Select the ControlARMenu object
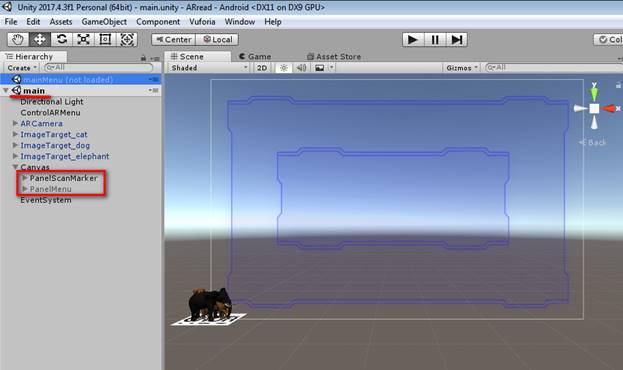The image size is (623, 370). click(50, 113)
